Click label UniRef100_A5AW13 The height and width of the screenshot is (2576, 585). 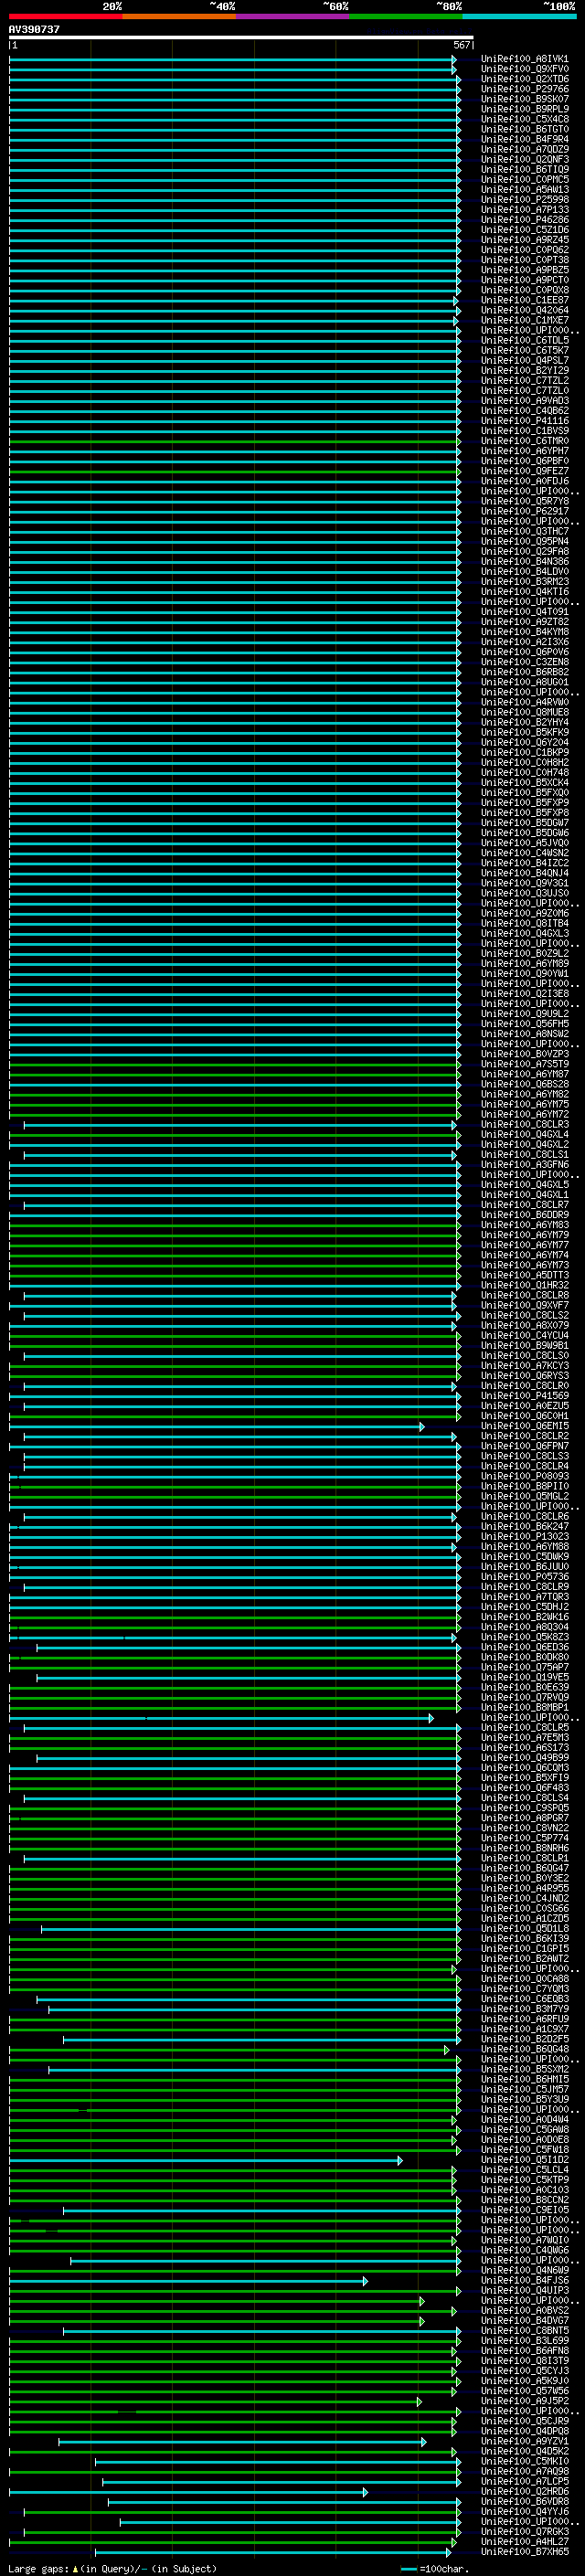click(524, 189)
